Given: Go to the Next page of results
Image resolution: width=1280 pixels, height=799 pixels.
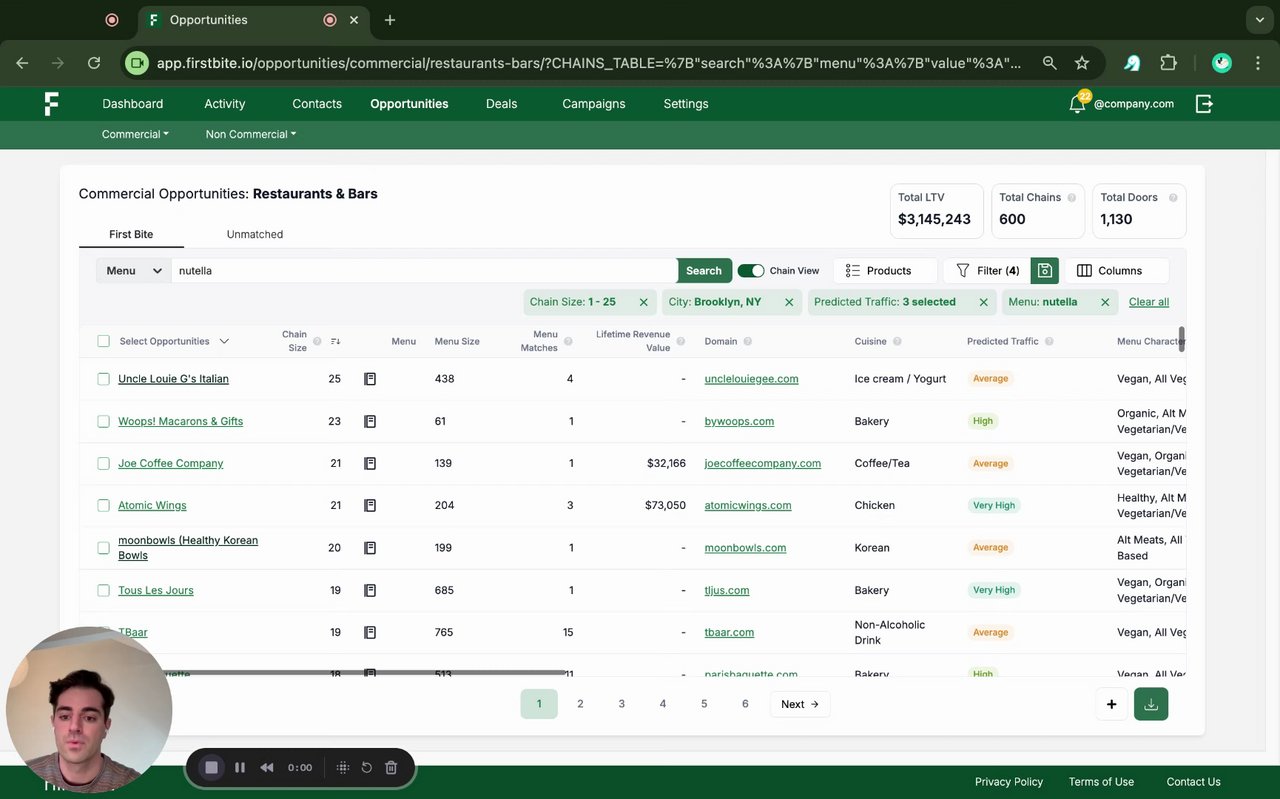Looking at the screenshot, I should [x=800, y=704].
